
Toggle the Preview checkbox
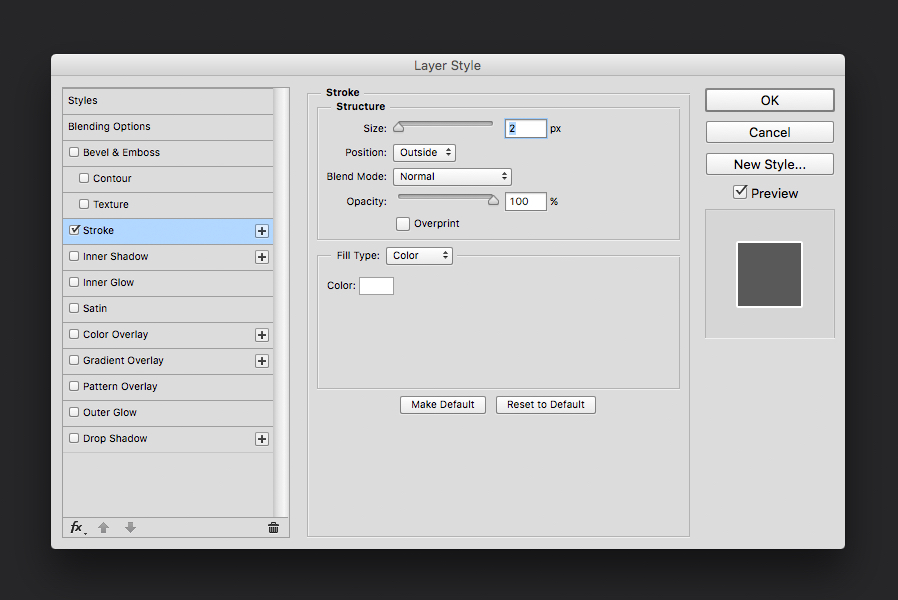coord(740,192)
